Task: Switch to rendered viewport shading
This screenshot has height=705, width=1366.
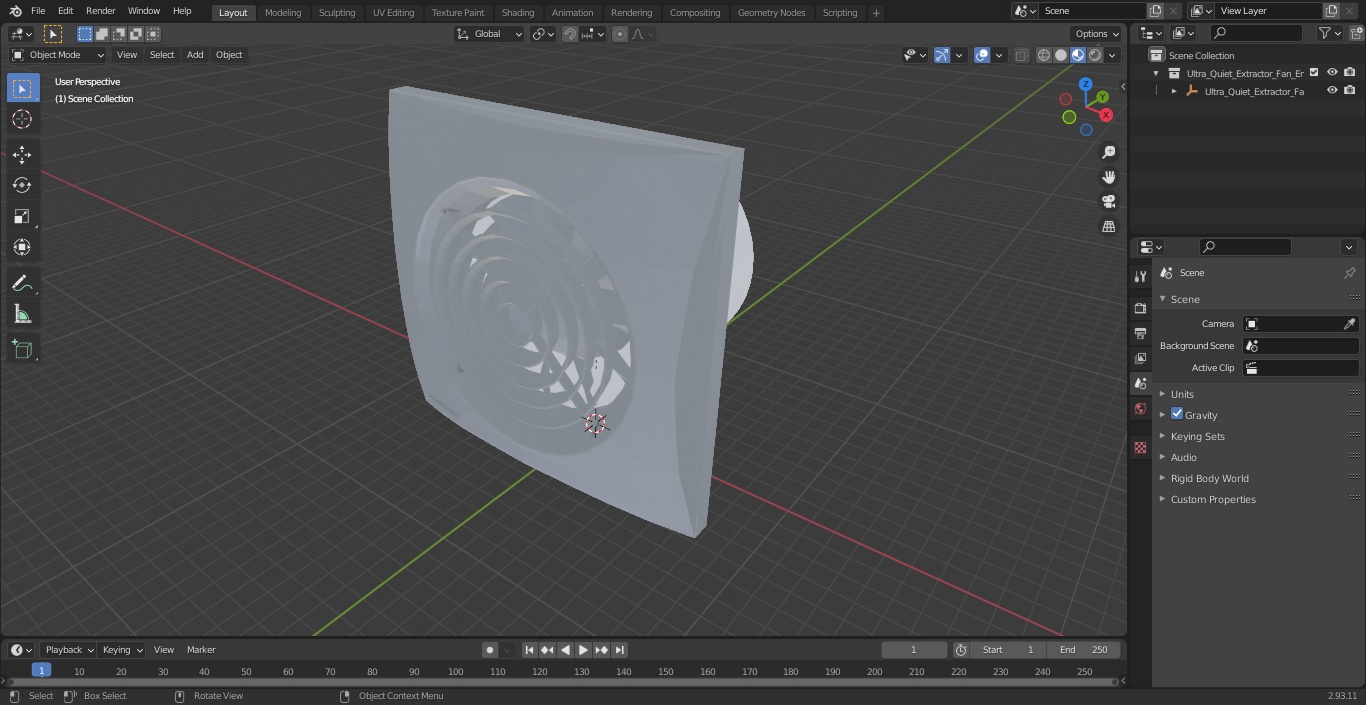Action: 1095,55
